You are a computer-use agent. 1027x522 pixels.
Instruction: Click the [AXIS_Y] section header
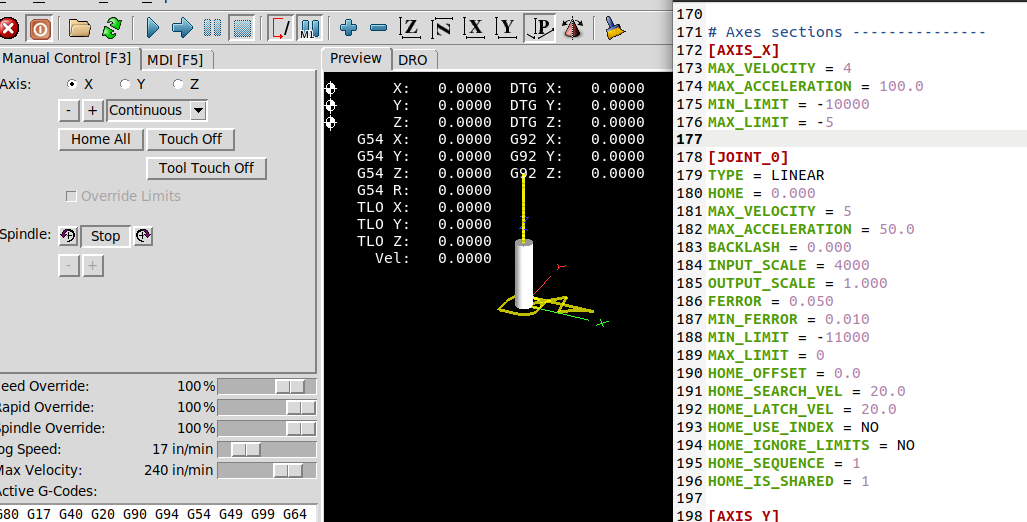click(x=743, y=515)
